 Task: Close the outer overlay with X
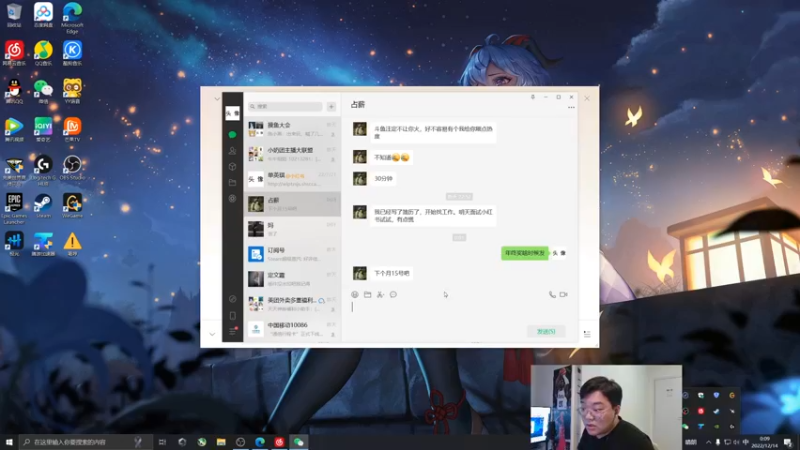(x=587, y=98)
